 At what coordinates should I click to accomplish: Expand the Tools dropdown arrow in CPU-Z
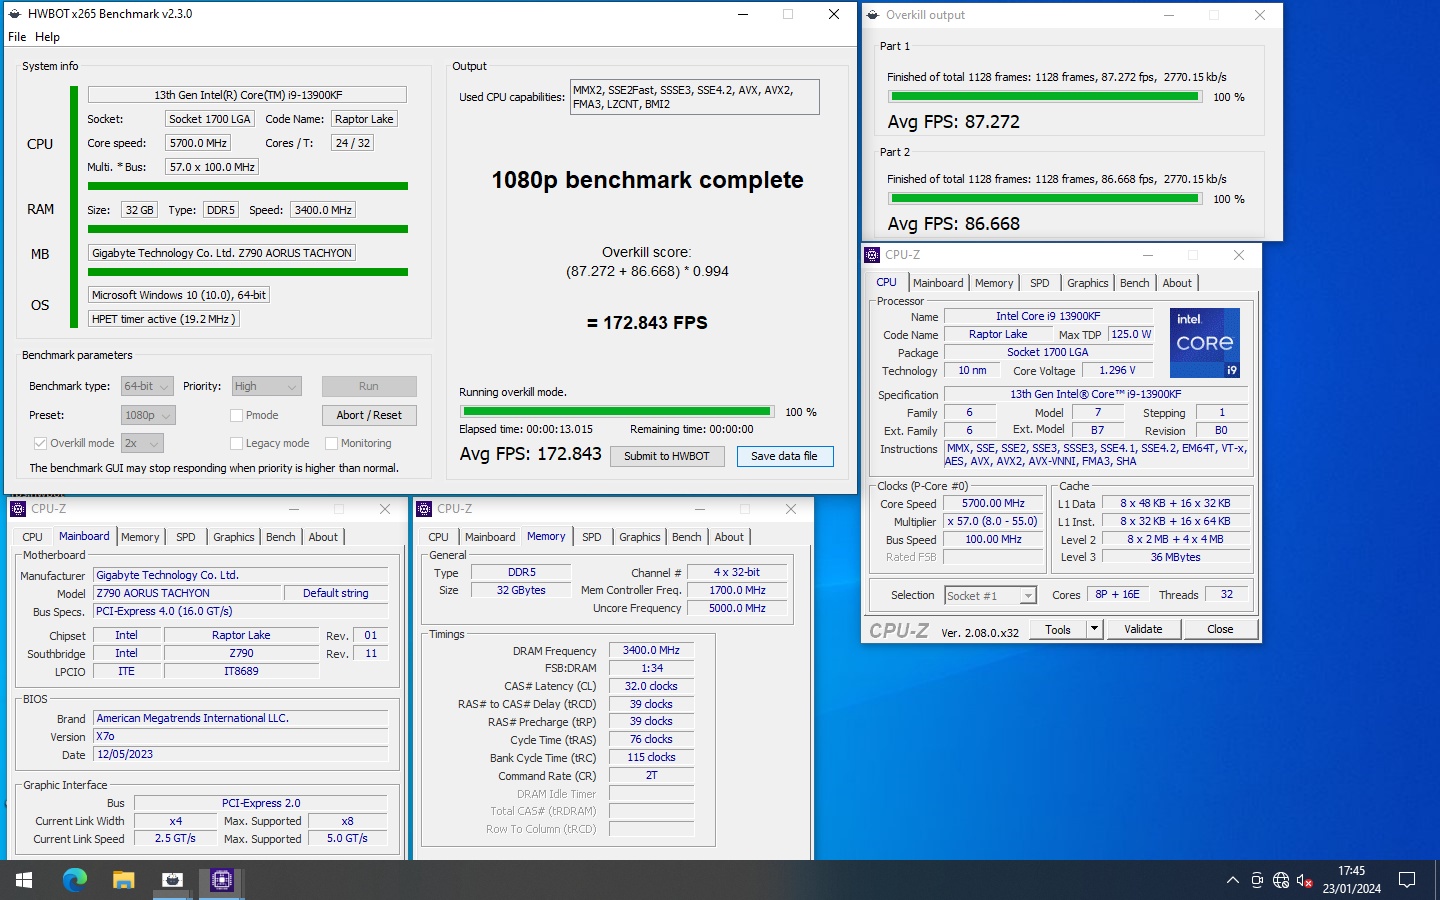coord(1095,629)
